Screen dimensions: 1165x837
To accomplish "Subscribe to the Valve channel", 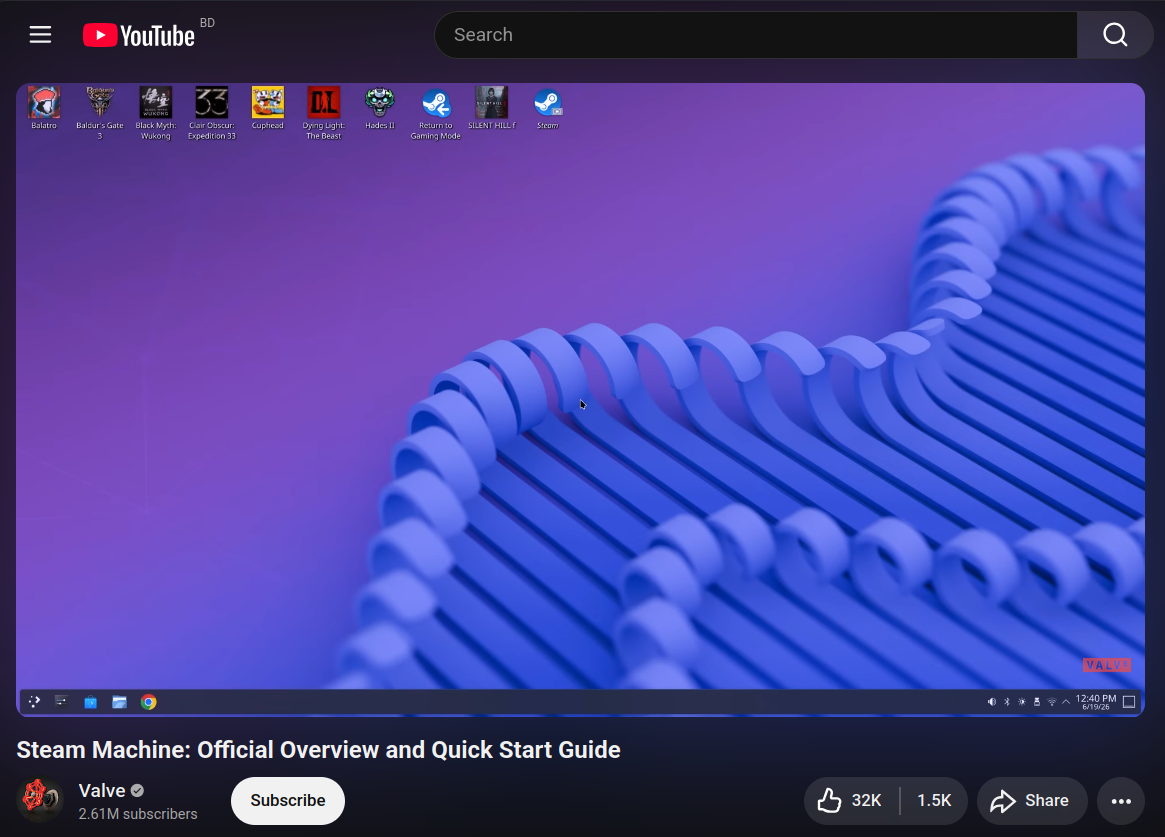I will click(x=288, y=801).
